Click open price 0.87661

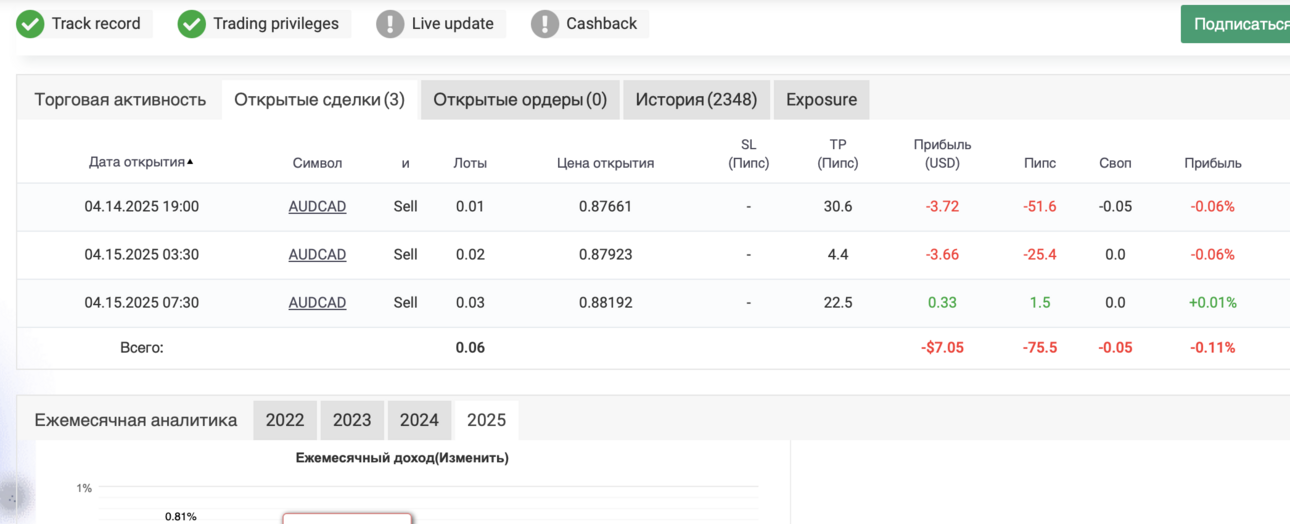point(605,207)
